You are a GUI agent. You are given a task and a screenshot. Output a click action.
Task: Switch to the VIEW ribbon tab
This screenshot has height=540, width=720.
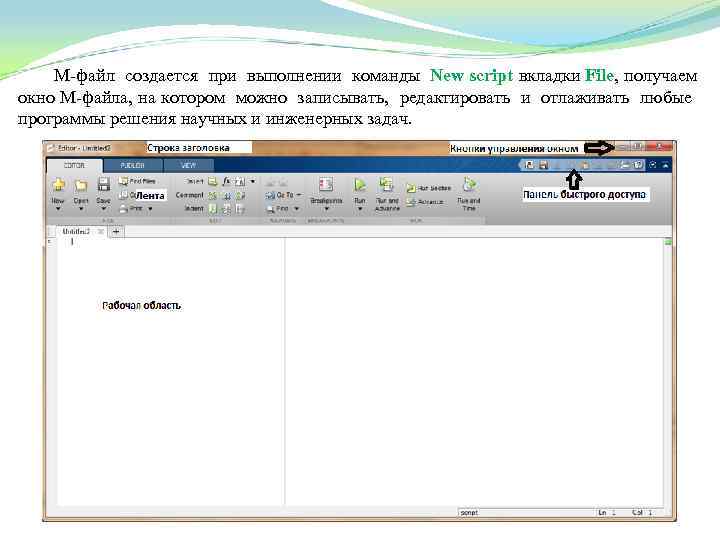click(188, 165)
